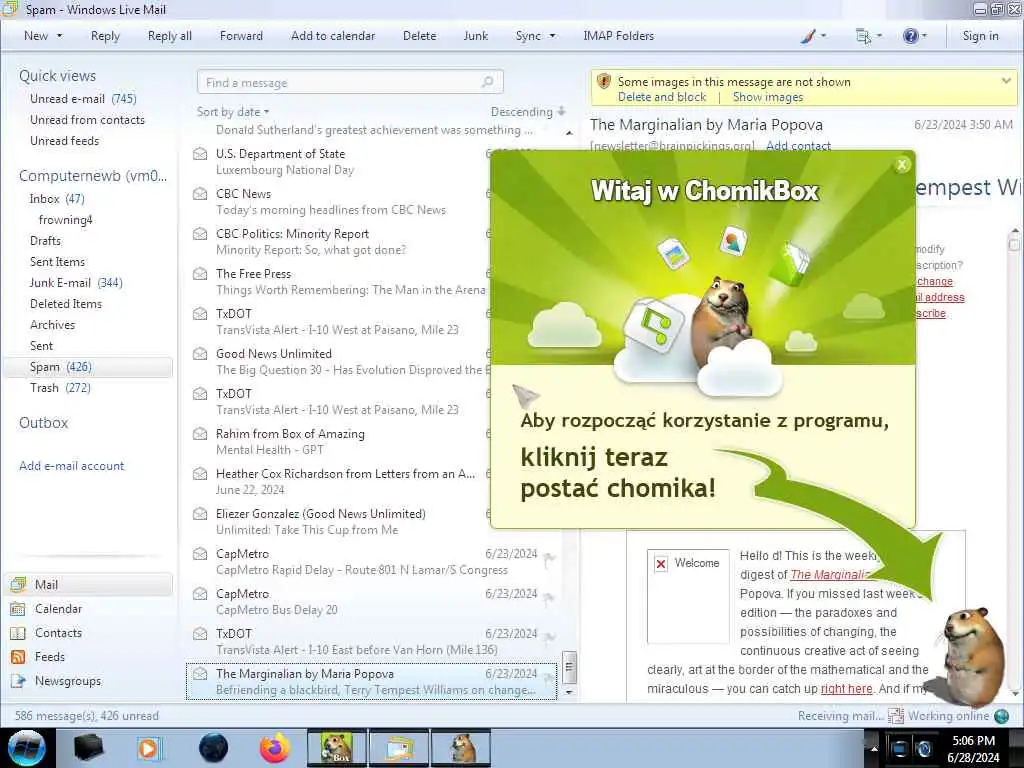Expand the info bar chevron
Image resolution: width=1024 pixels, height=768 pixels.
click(1006, 81)
